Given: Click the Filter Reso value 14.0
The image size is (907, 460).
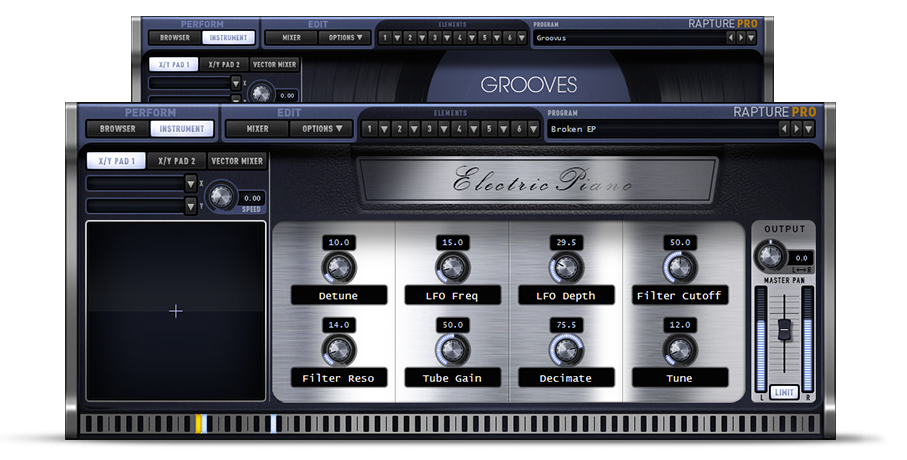Looking at the screenshot, I should pos(339,325).
